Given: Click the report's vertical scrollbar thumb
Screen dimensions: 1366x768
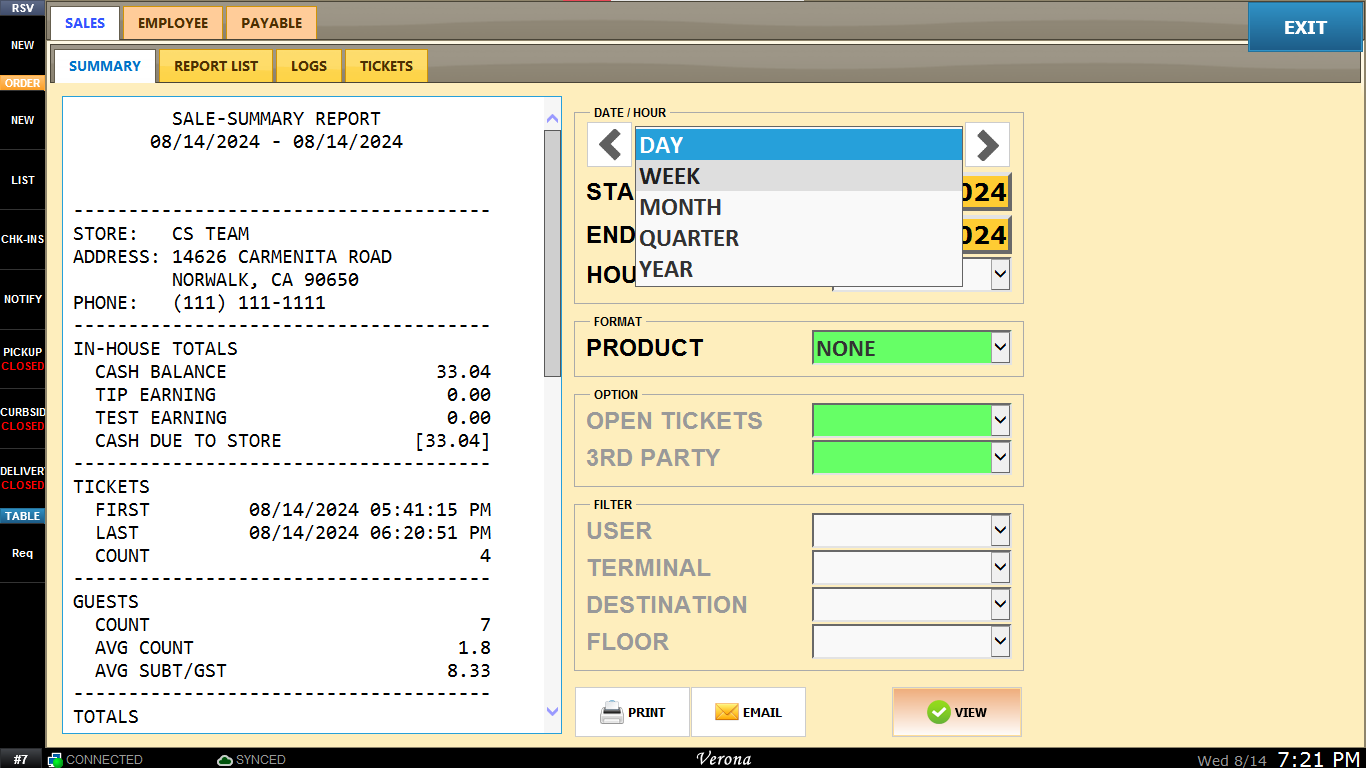Looking at the screenshot, I should tap(552, 254).
